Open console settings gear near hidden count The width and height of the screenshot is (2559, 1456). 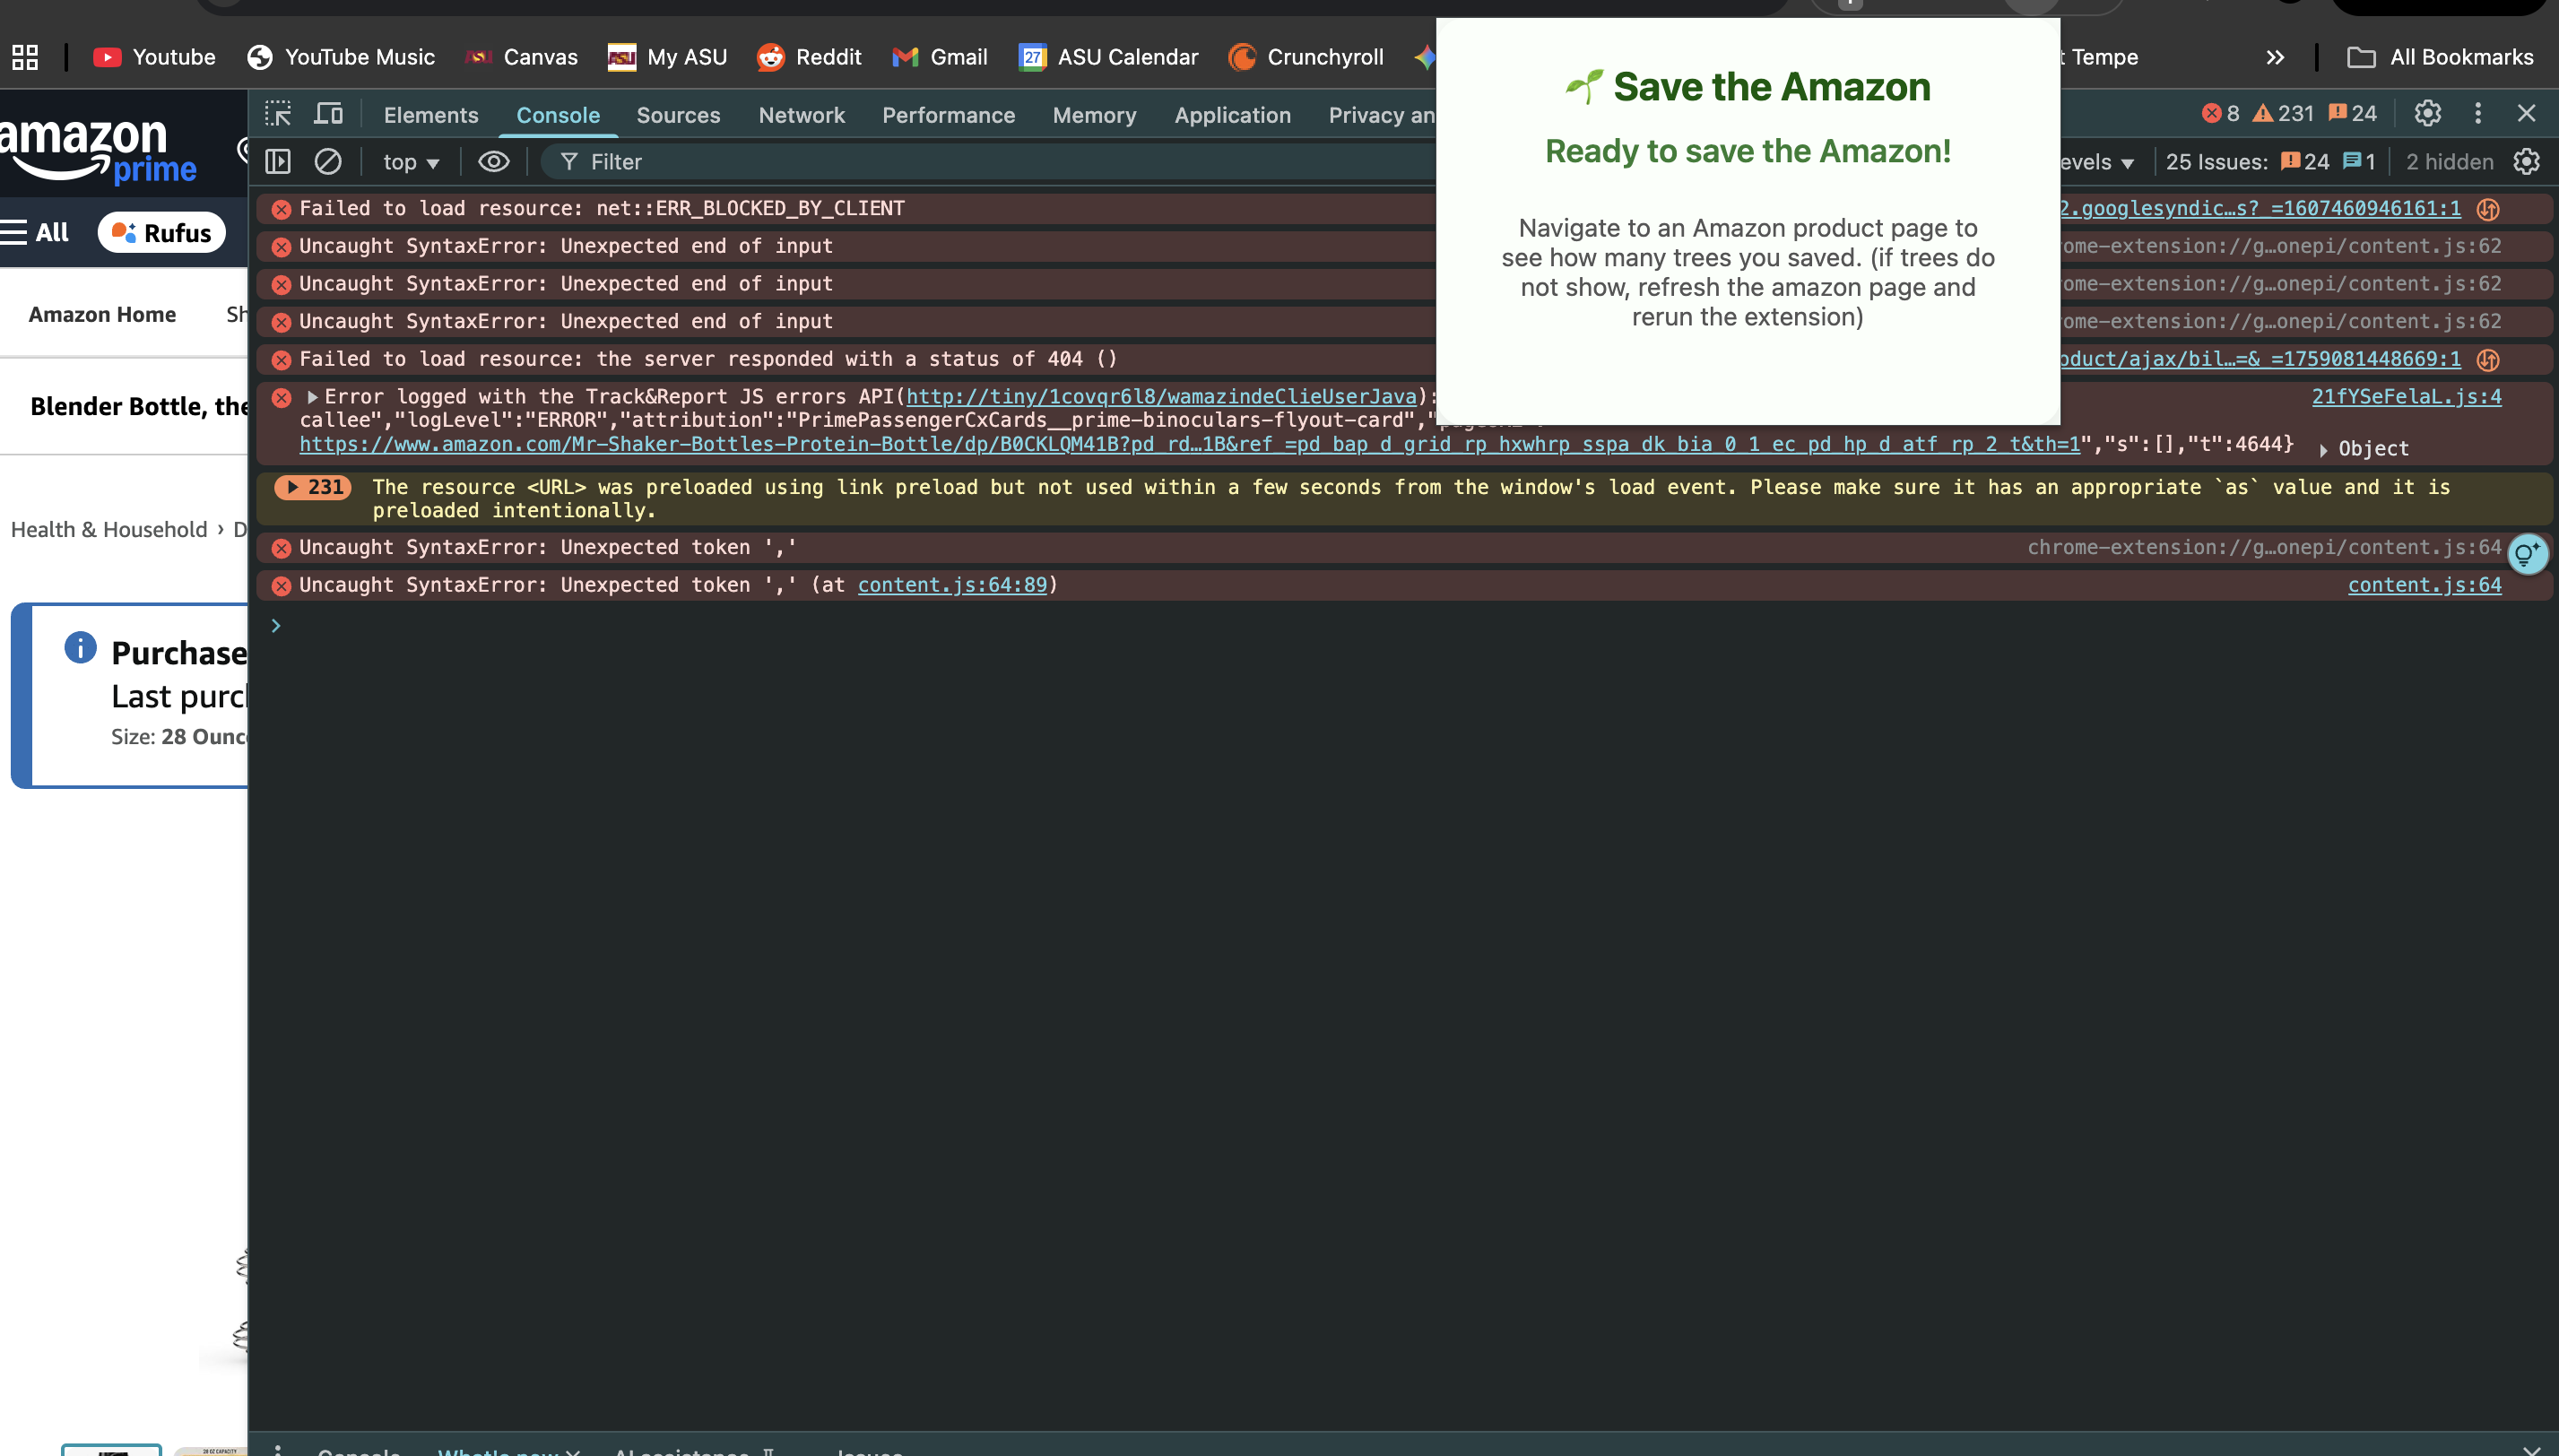2526,161
